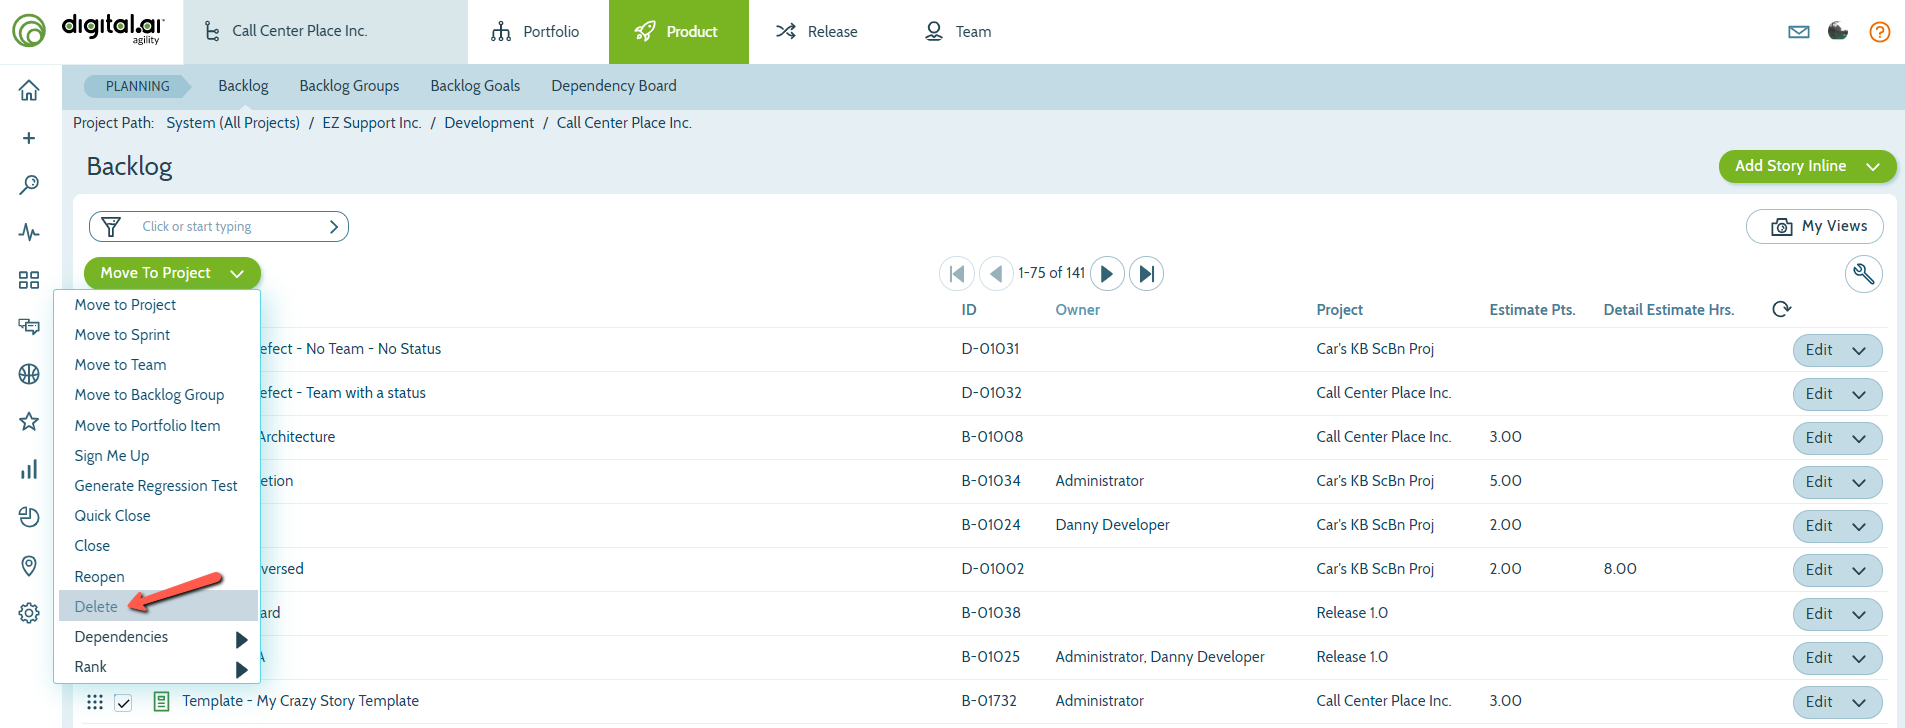Open the activity pulse sidebar icon

(29, 232)
